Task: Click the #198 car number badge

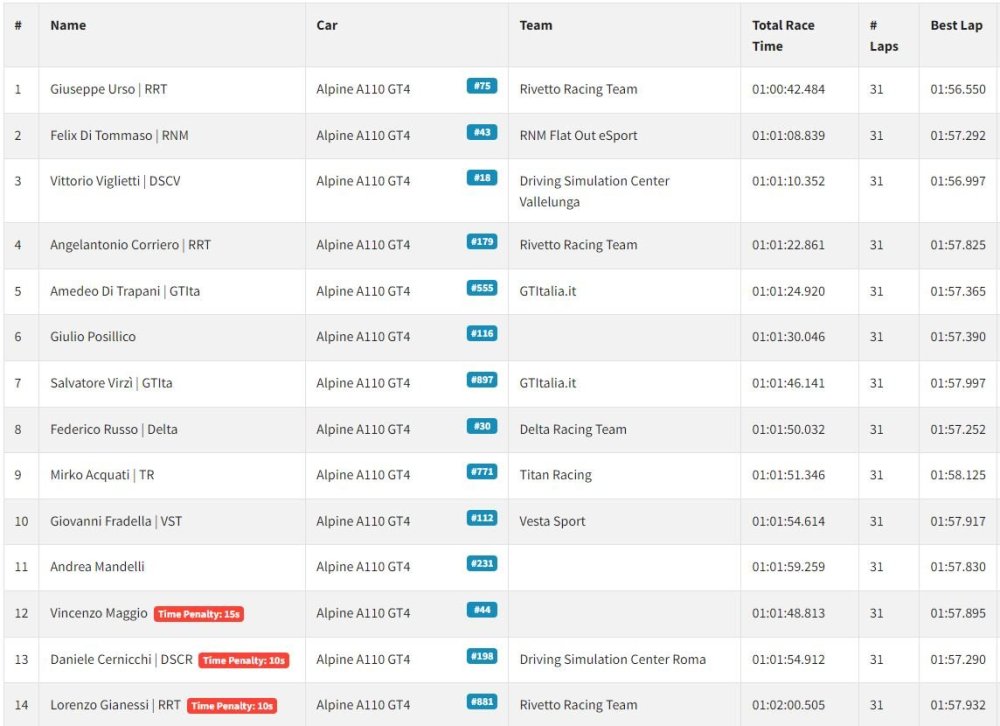Action: click(482, 656)
